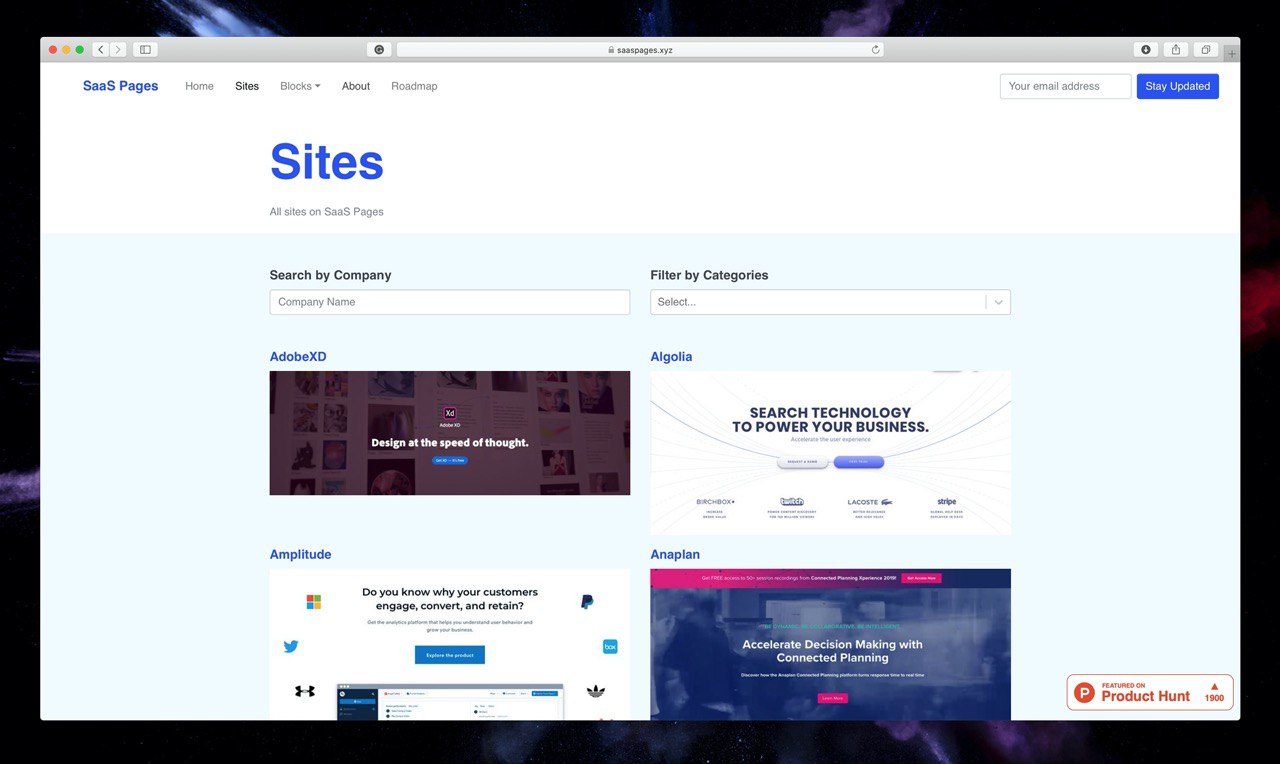
Task: Reload the page via the refresh icon
Action: 876,49
